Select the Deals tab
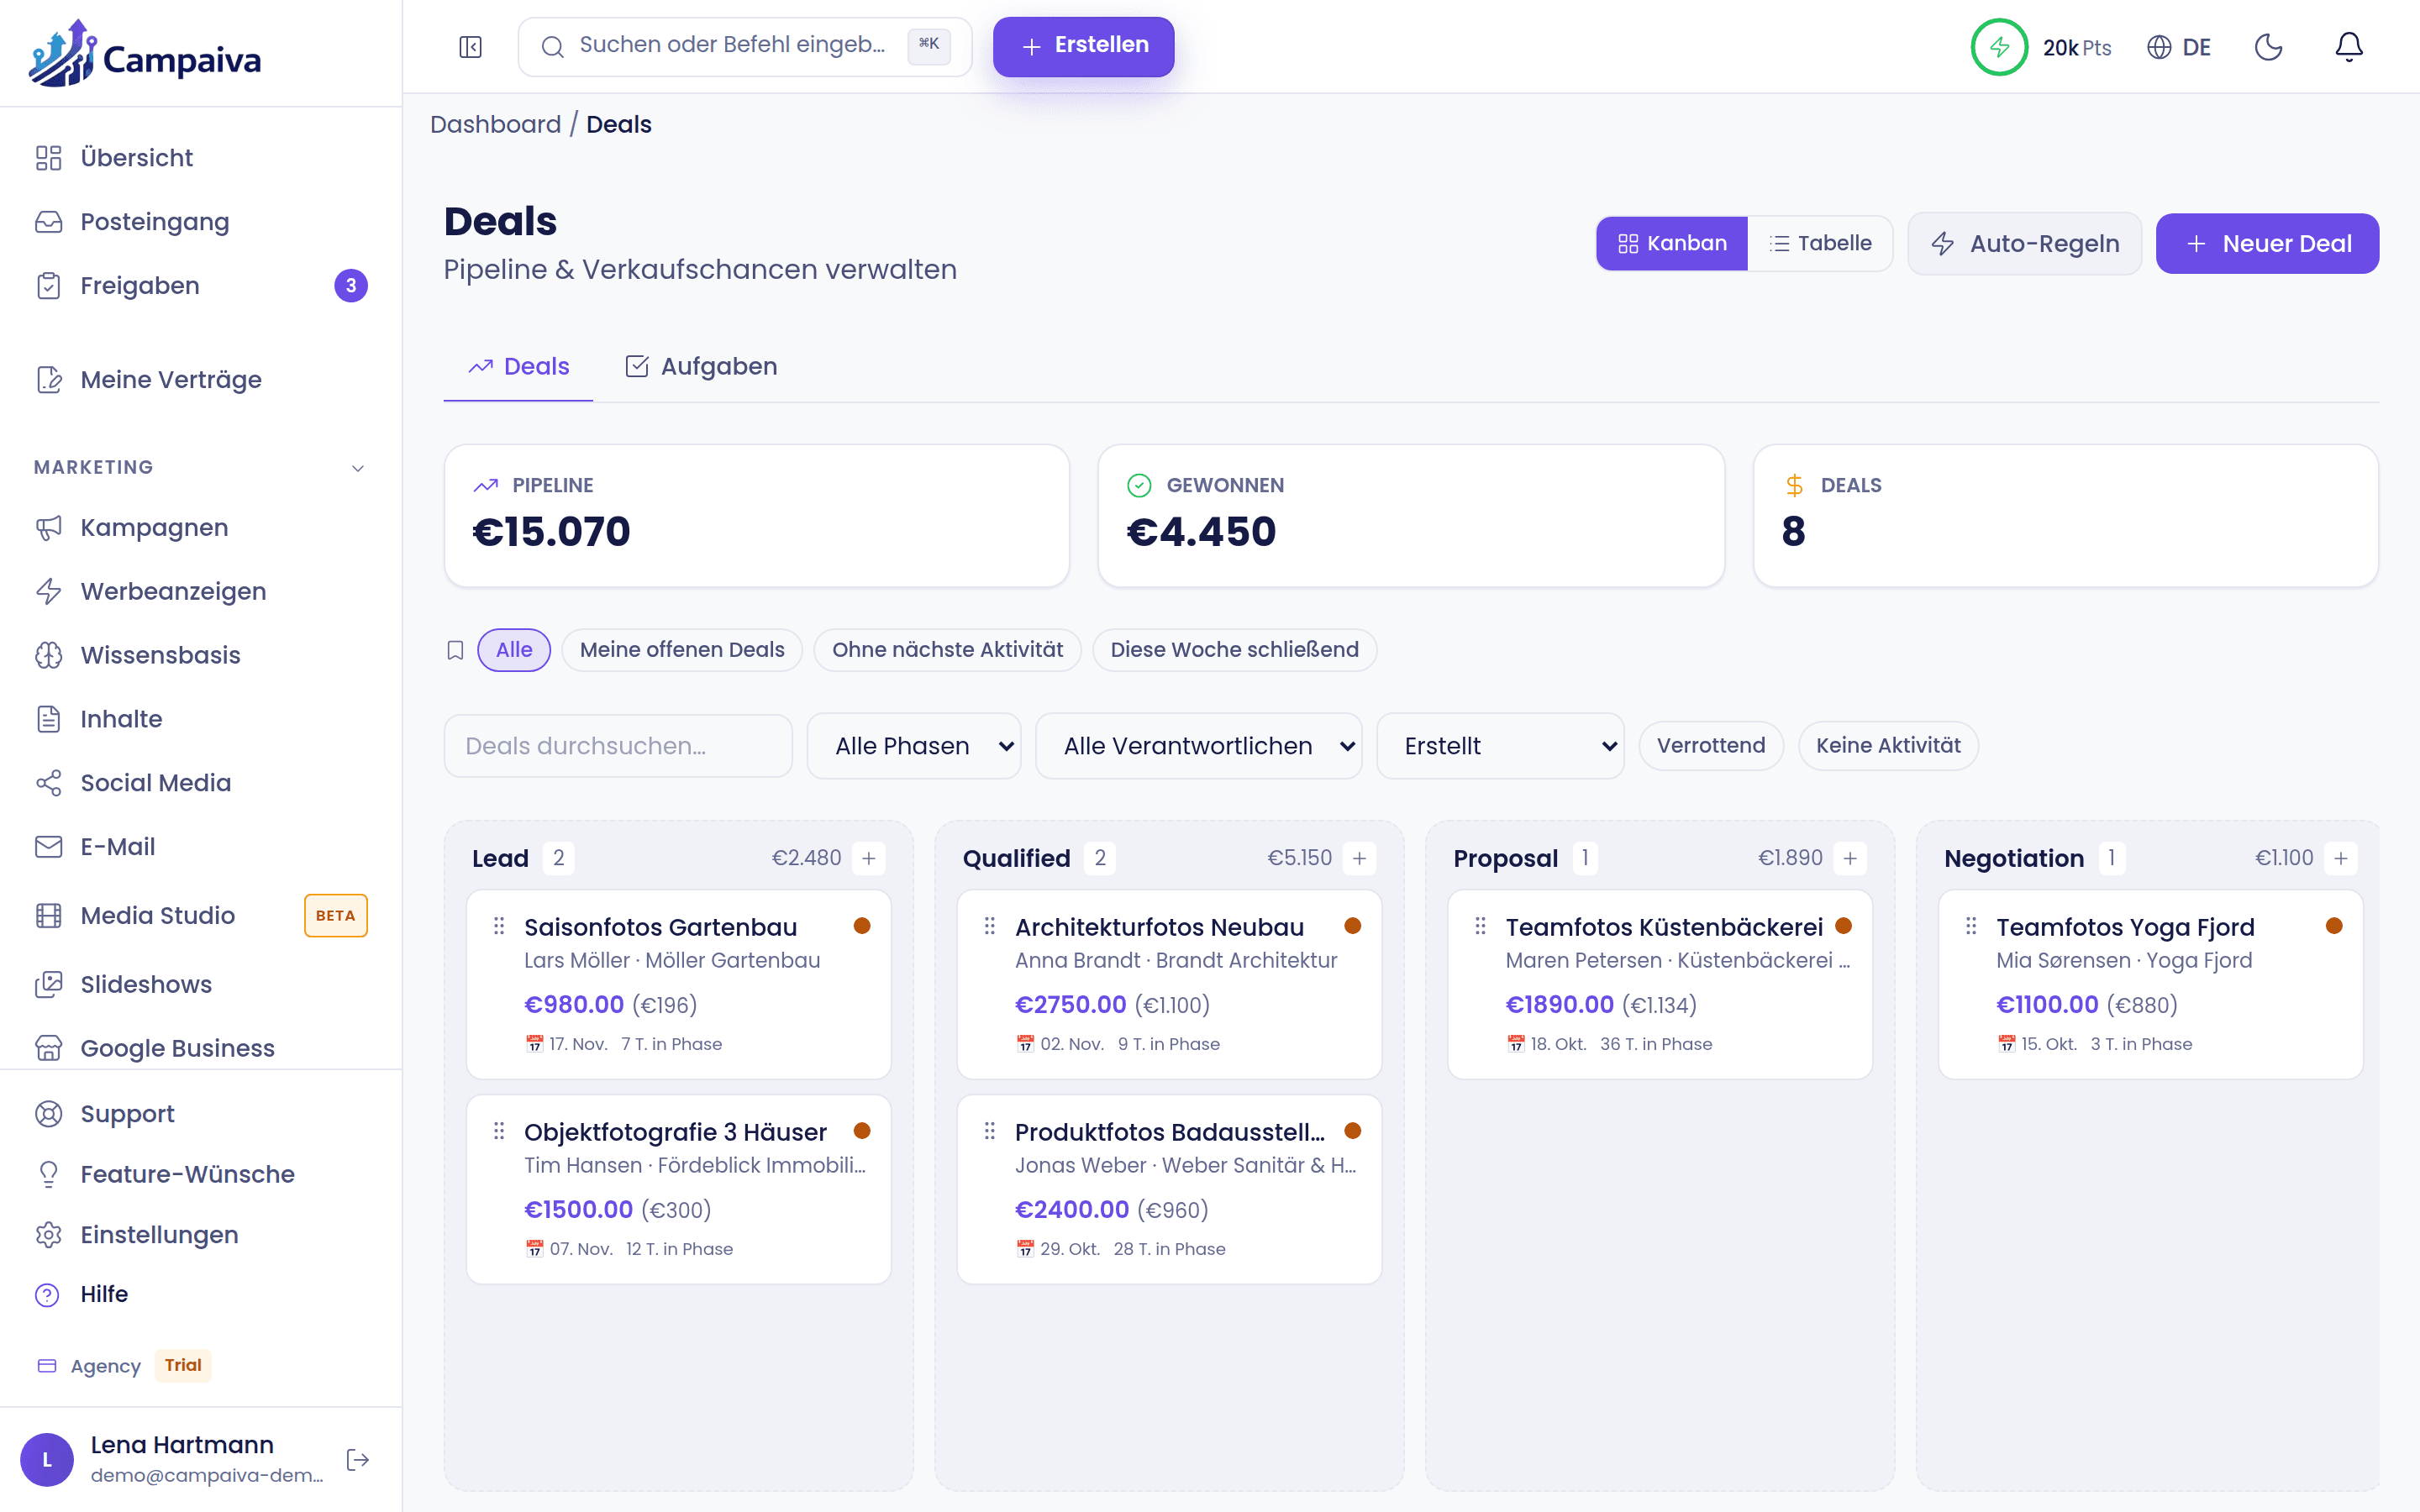 click(x=518, y=367)
